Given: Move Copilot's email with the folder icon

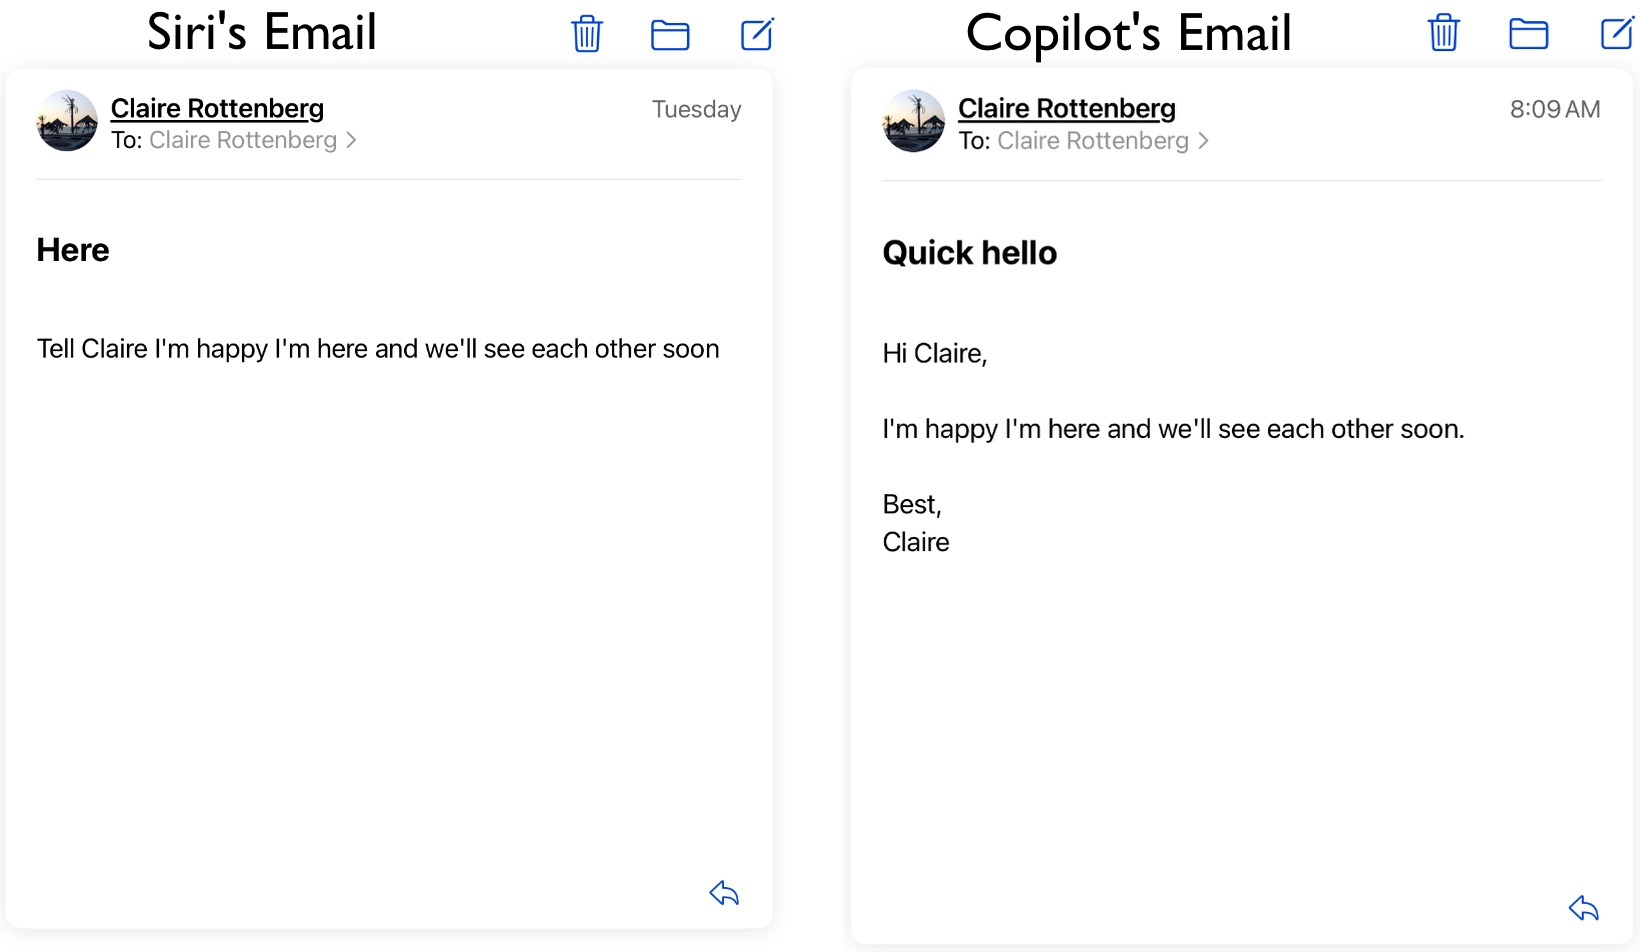Looking at the screenshot, I should (x=1529, y=34).
